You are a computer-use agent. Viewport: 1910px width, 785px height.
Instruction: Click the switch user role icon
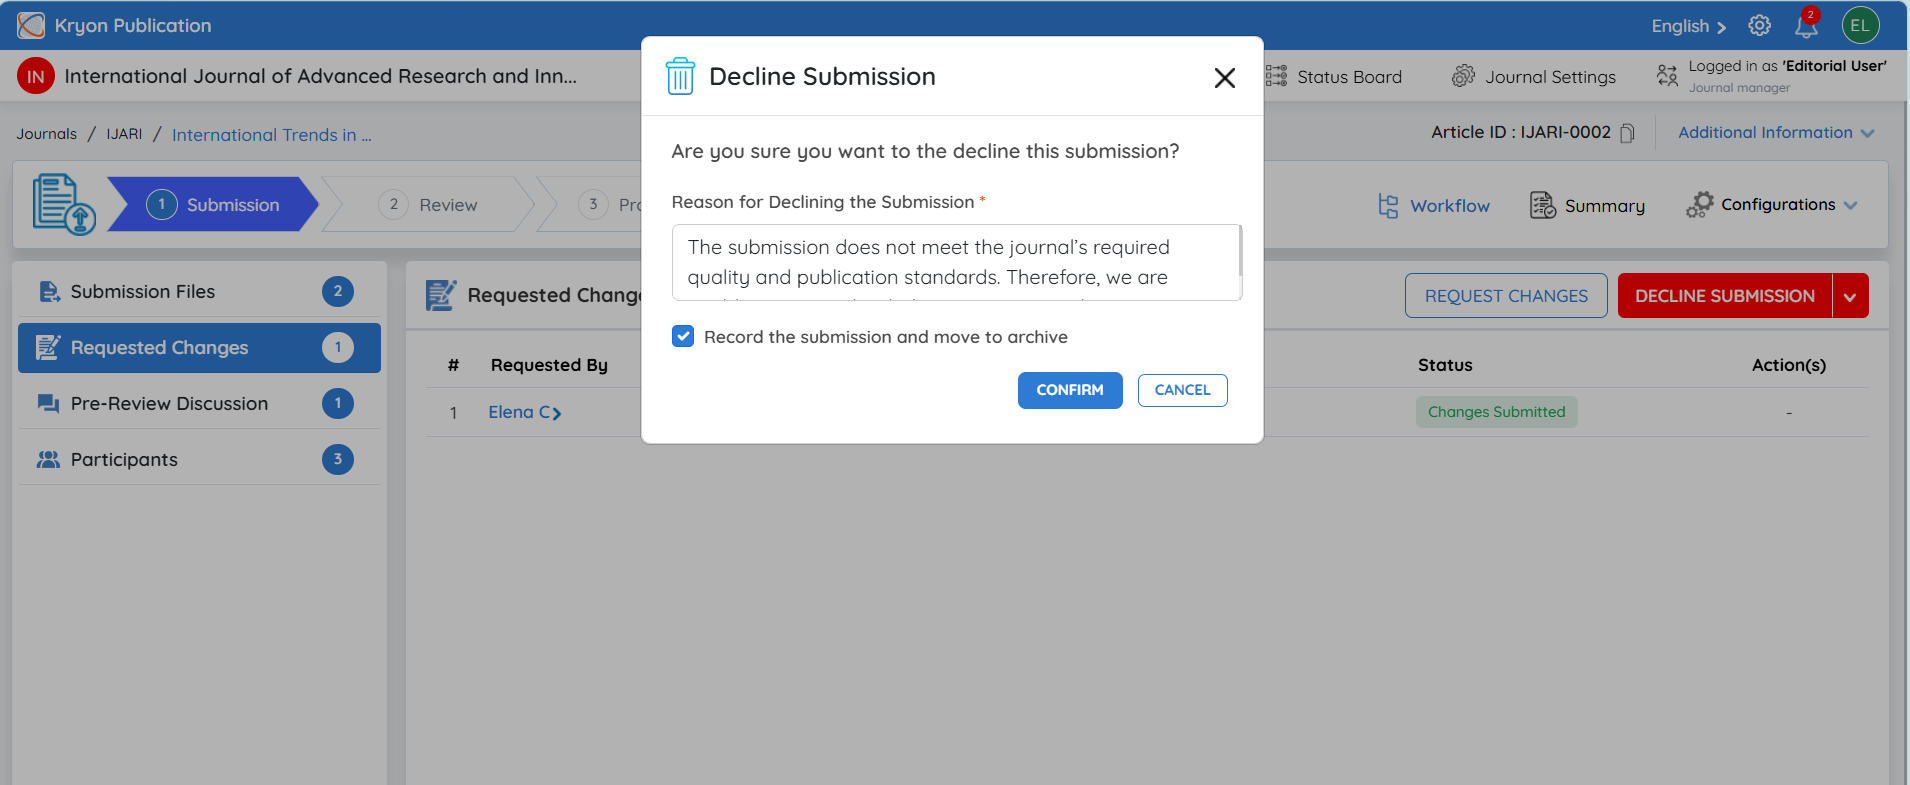point(1667,75)
